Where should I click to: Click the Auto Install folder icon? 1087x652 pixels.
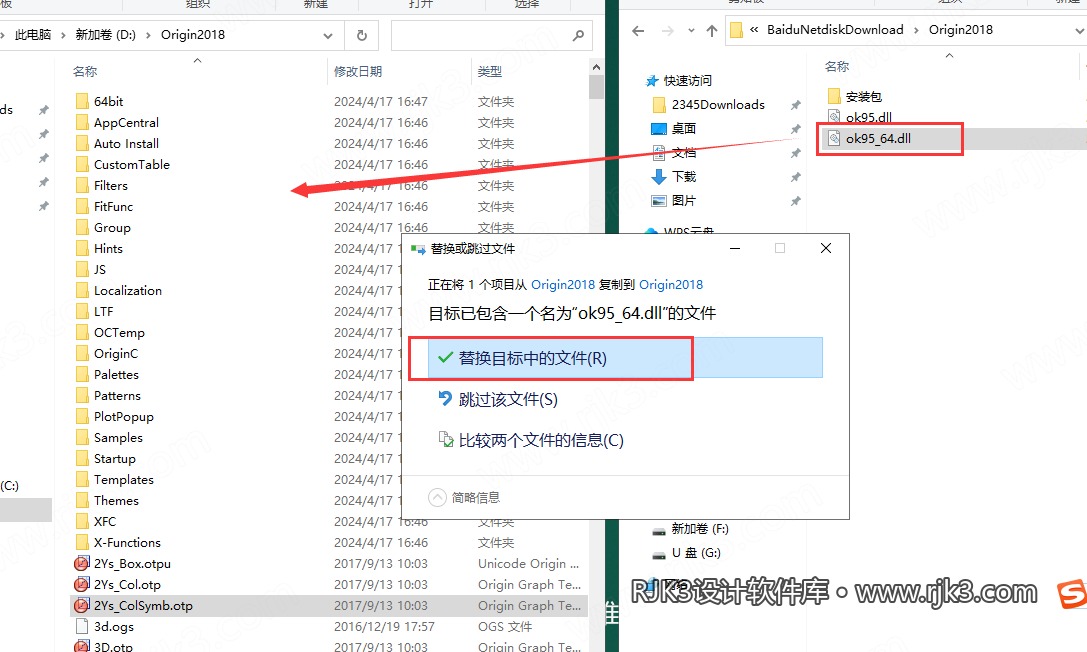(82, 143)
